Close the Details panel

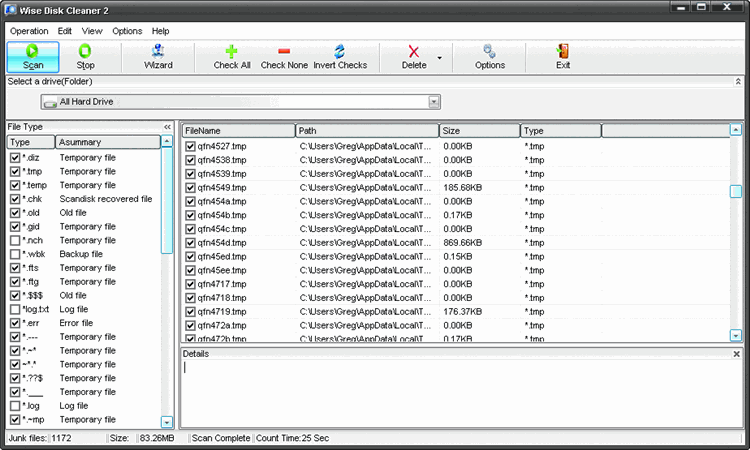point(736,354)
